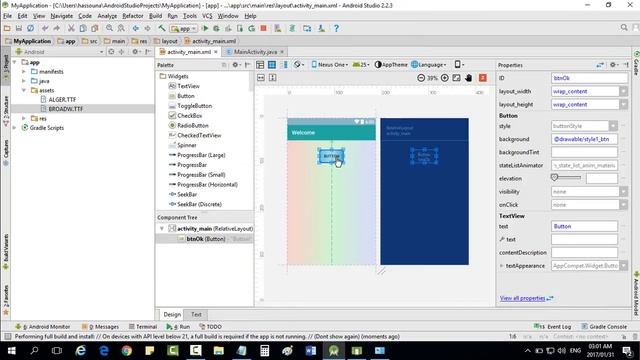Click the Debug app bug icon
The image size is (640, 360).
(x=216, y=28)
